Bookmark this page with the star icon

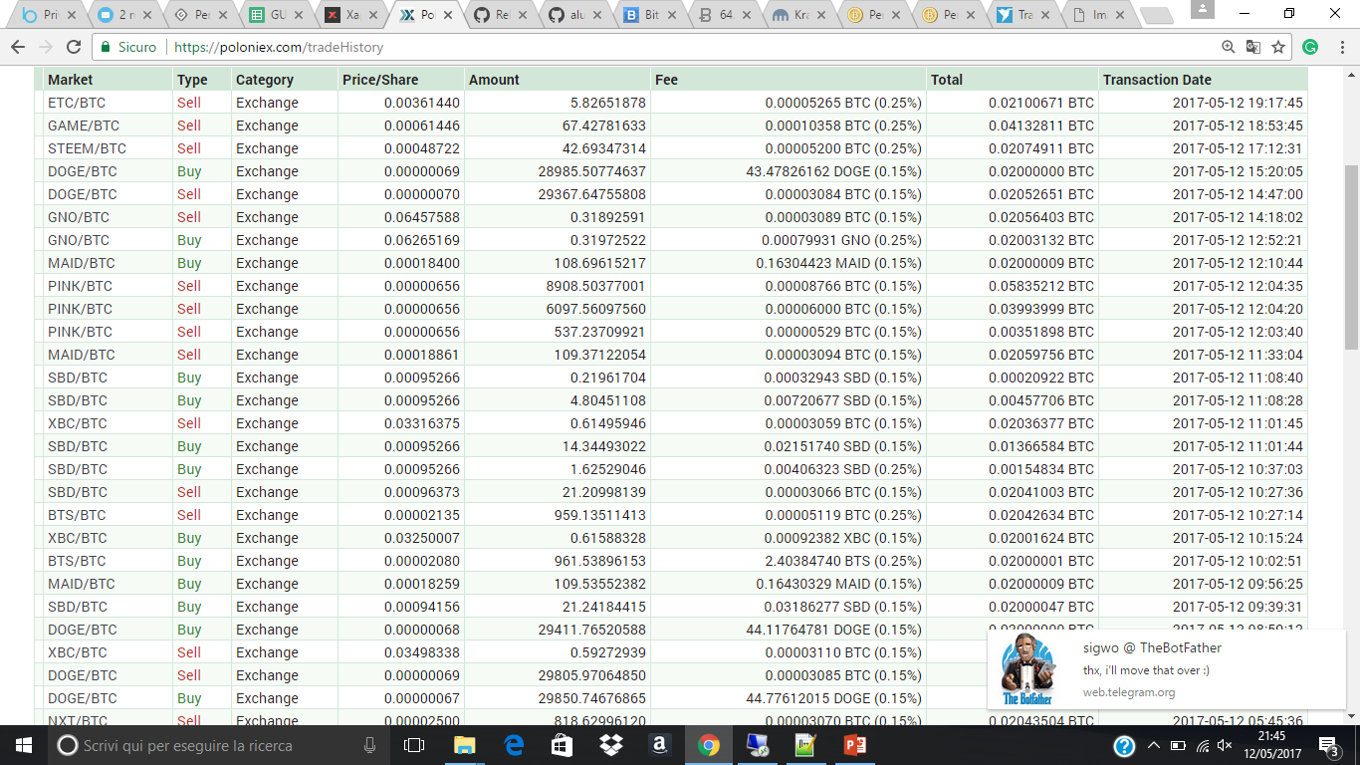(1278, 47)
